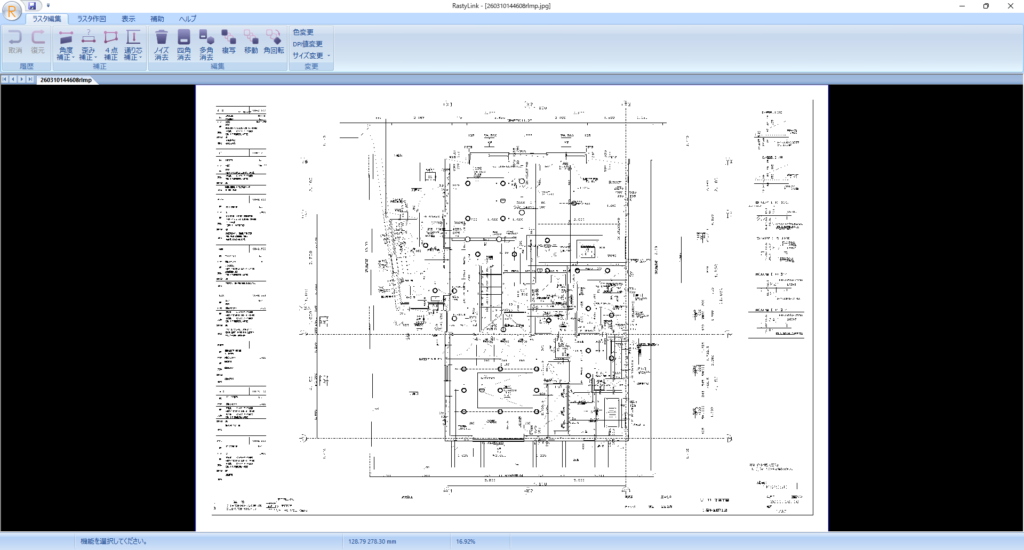Screen dimensions: 1024x550
Task: Switch to the ラスタ作図 ribbon tab
Action: [91, 19]
